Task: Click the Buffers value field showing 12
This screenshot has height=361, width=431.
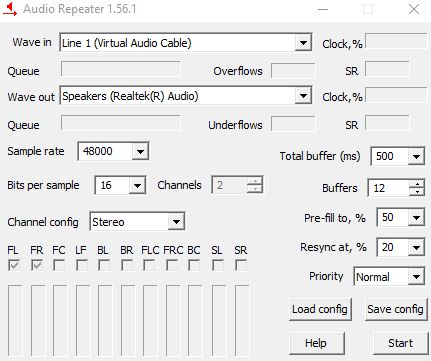Action: coord(389,188)
